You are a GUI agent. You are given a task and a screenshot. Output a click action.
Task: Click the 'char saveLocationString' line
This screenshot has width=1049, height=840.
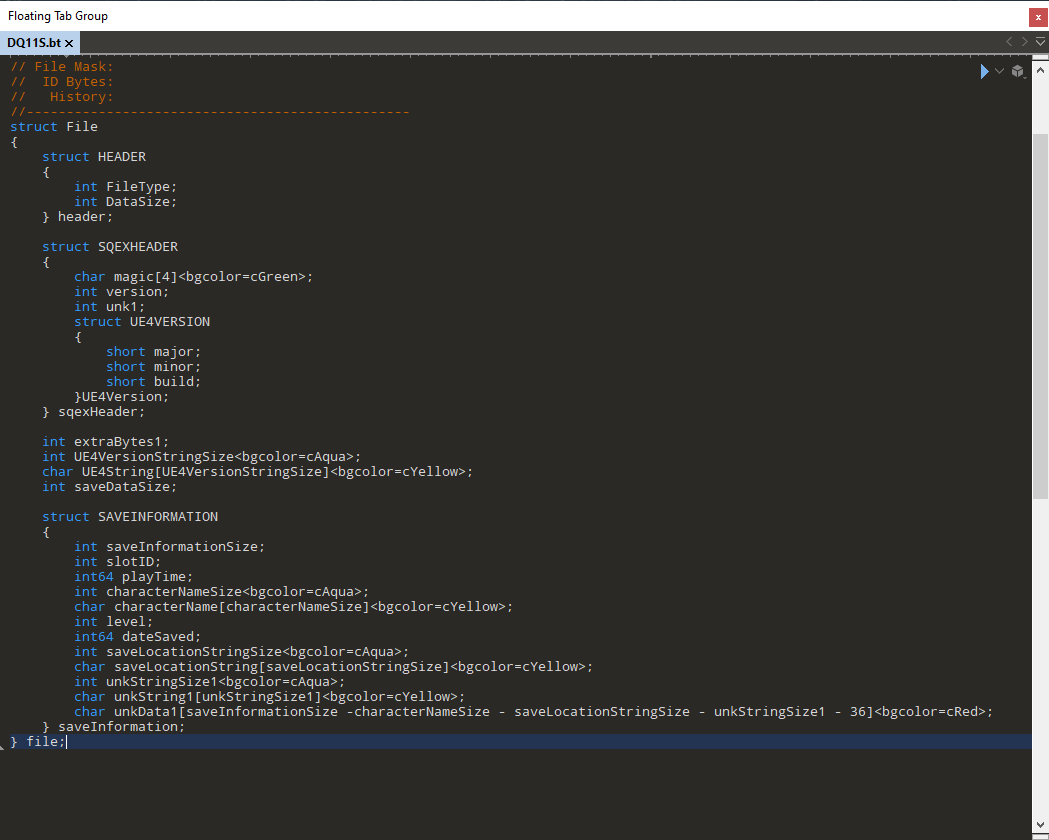pyautogui.click(x=333, y=666)
